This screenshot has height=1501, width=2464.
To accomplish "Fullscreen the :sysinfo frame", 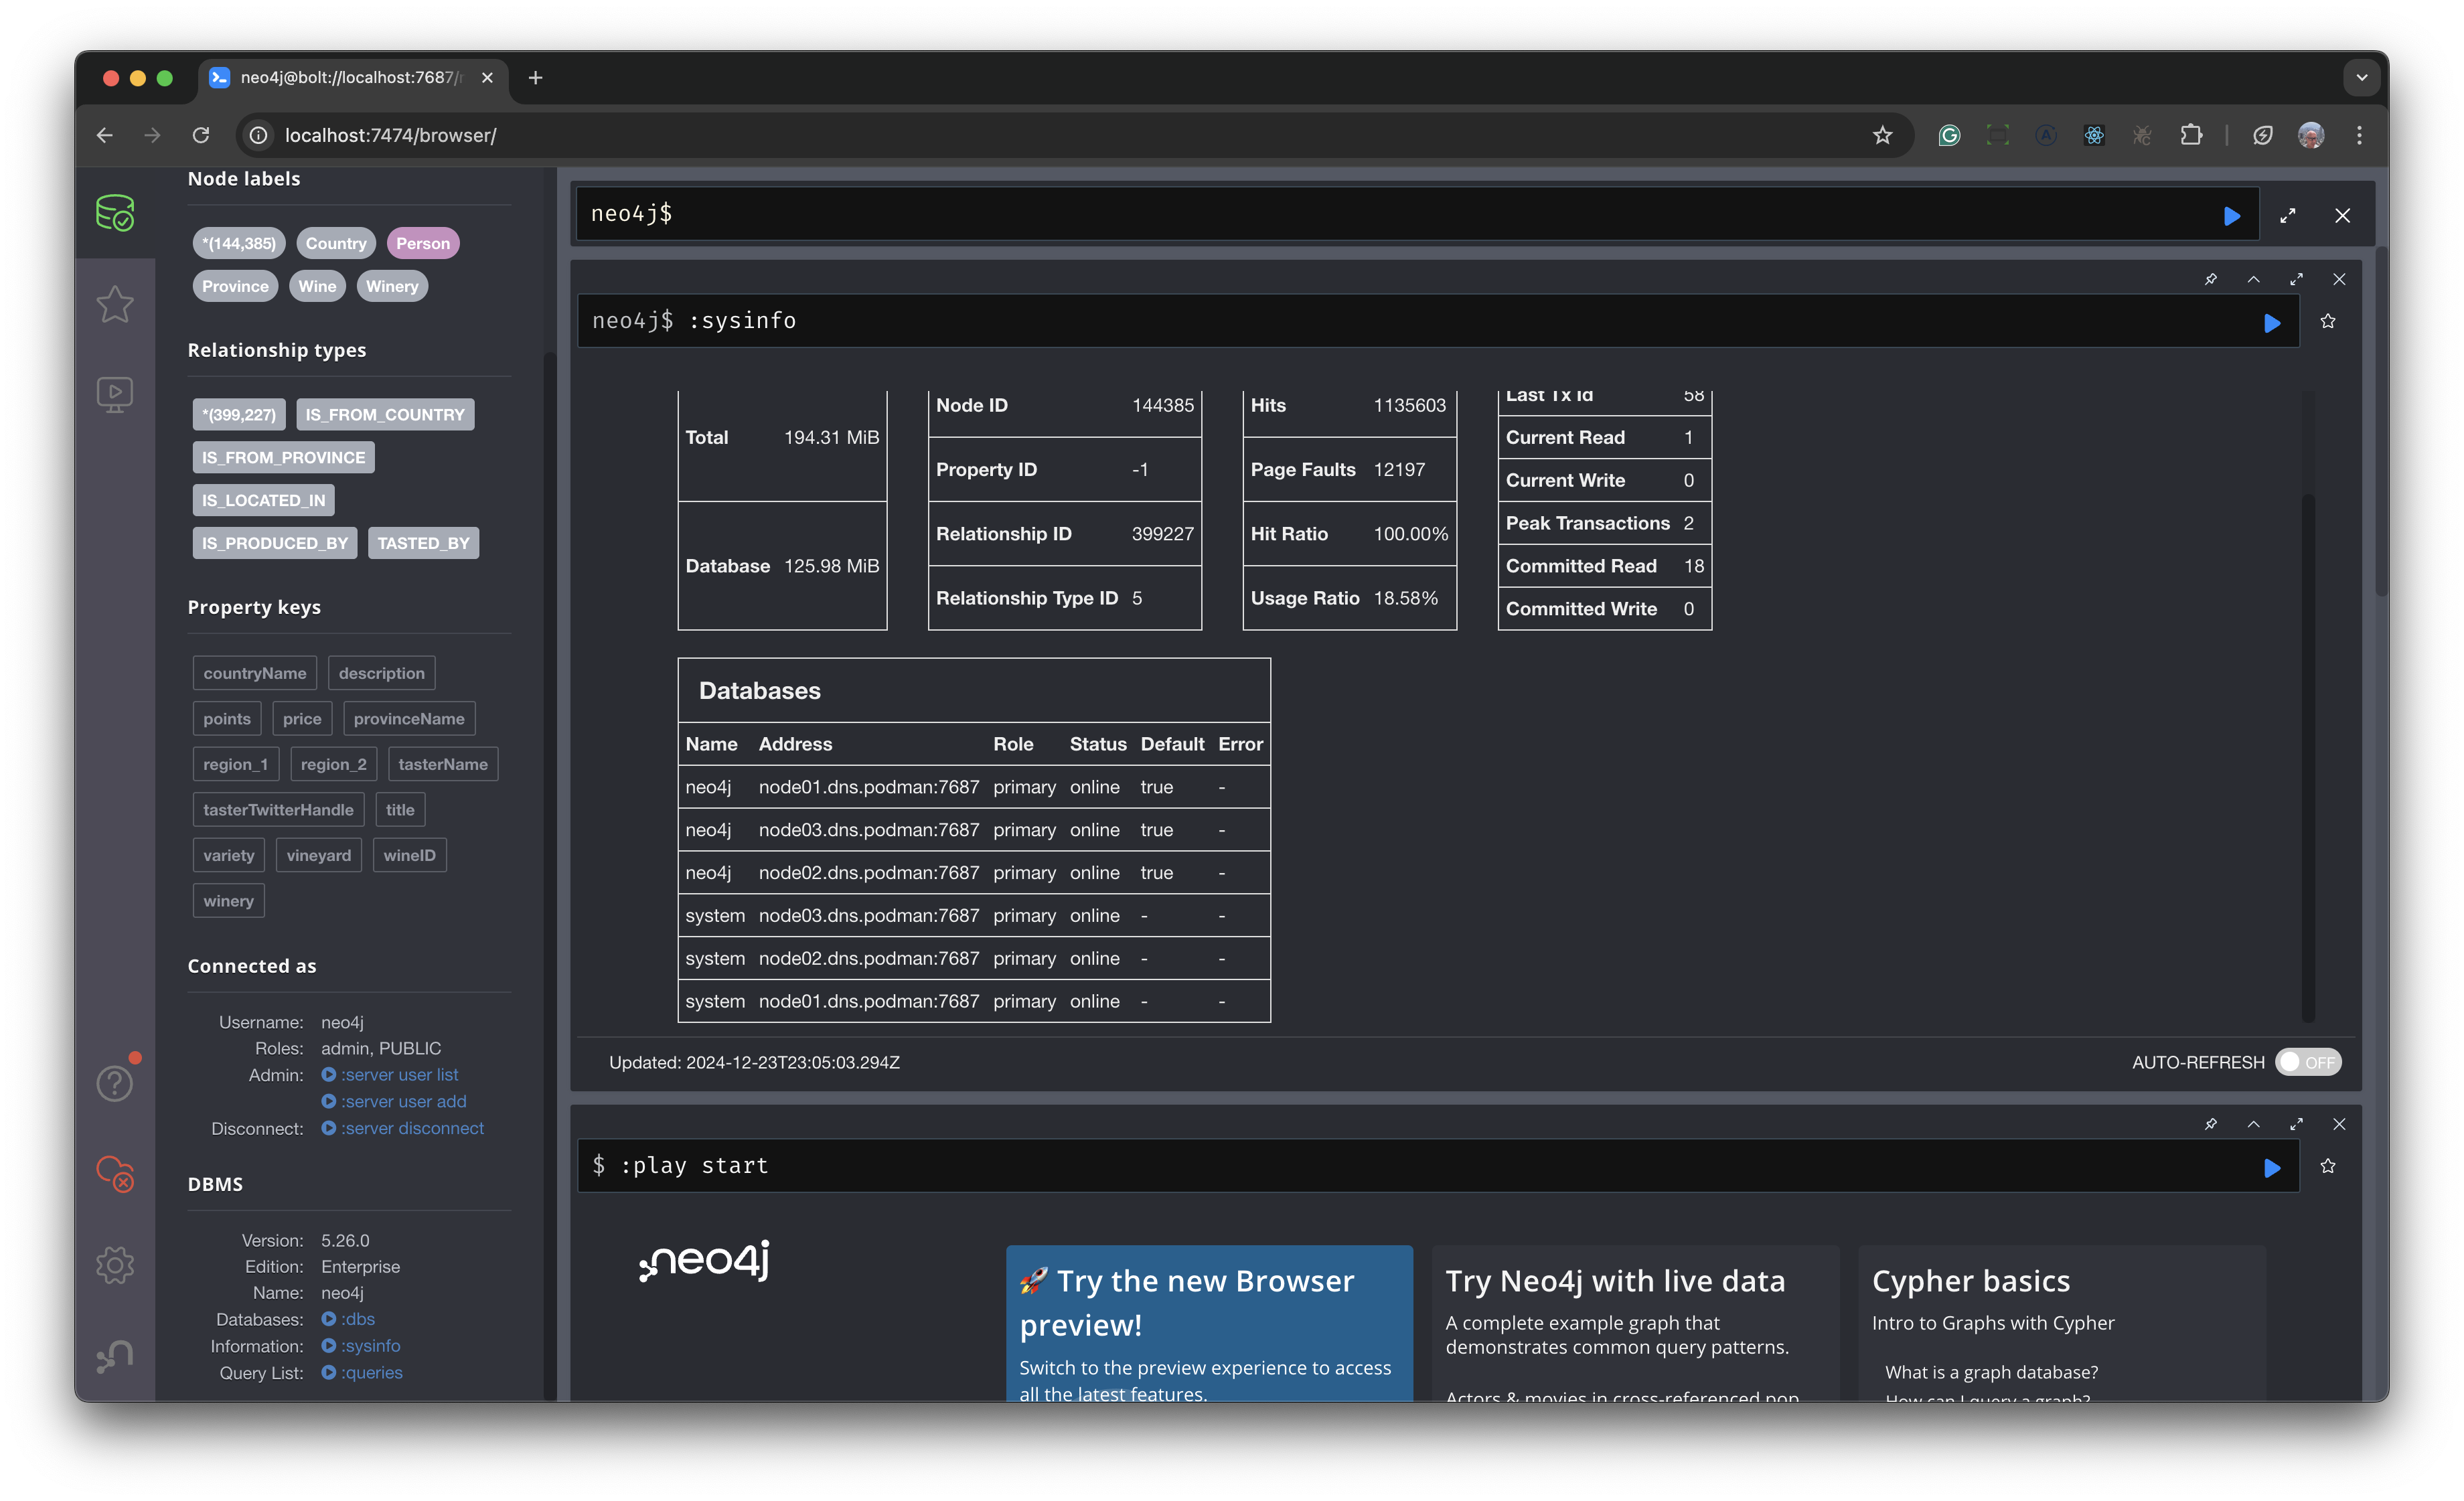I will 2296,279.
